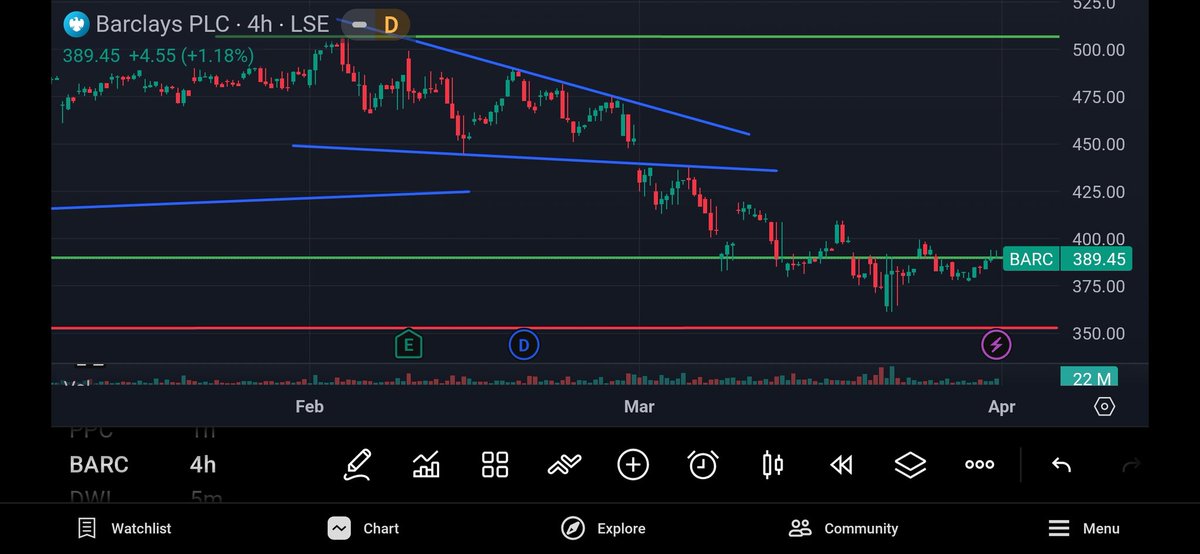This screenshot has height=554, width=1200.
Task: Open Barclays PLC symbol search
Action: click(x=212, y=23)
